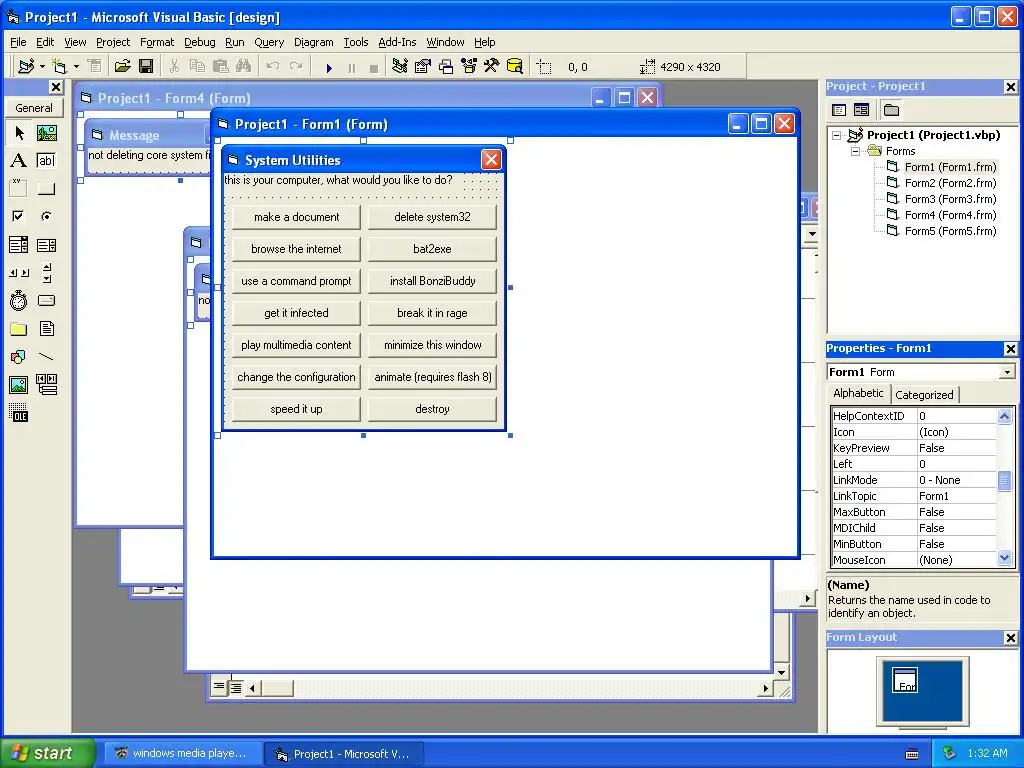Open Project Explorer from toolbar
Screen dimensions: 1024x768
click(400, 67)
